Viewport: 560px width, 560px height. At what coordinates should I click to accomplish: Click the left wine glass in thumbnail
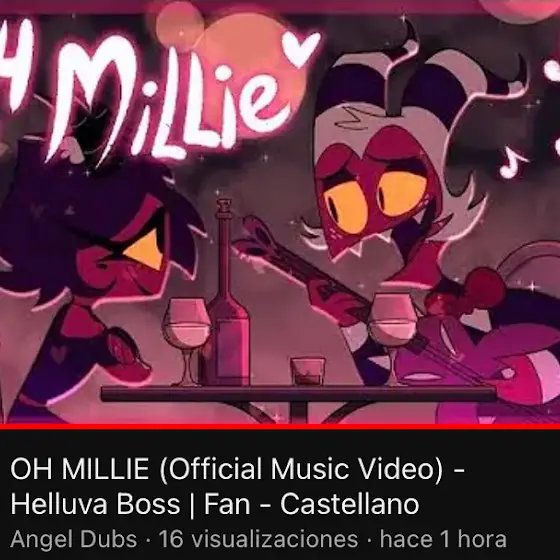[186, 342]
